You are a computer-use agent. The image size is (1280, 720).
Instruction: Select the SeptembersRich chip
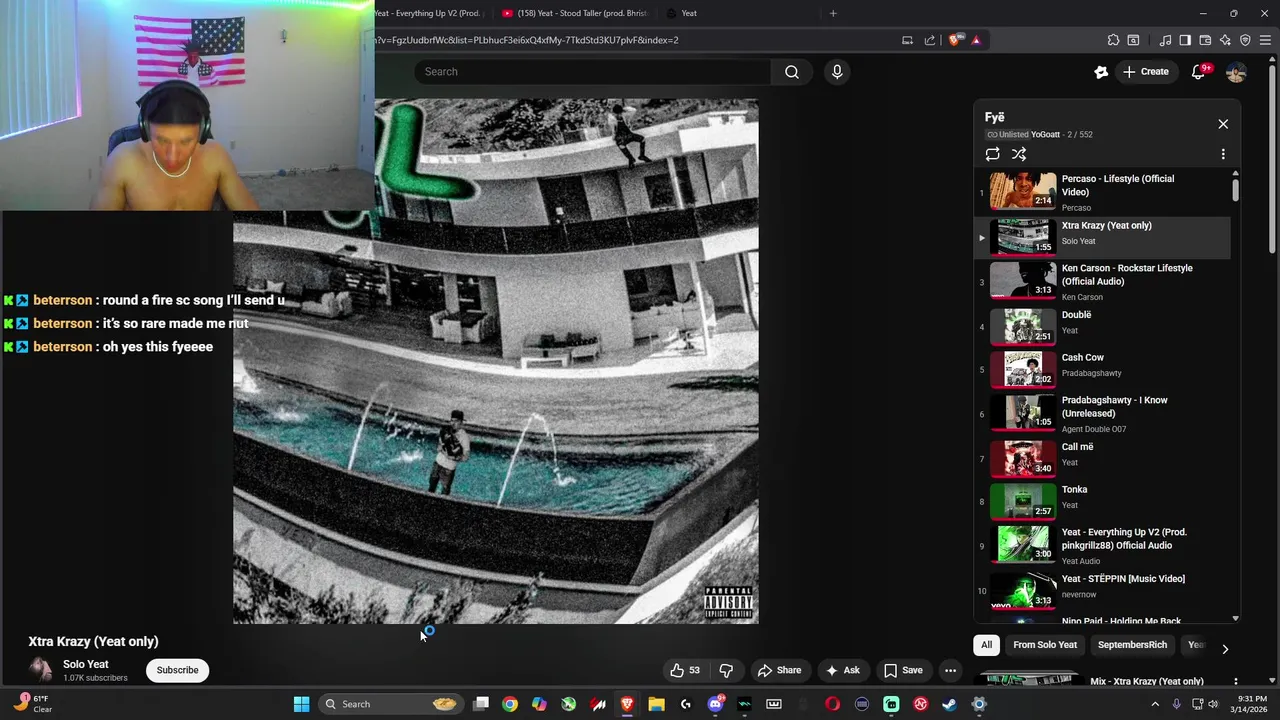coord(1132,645)
